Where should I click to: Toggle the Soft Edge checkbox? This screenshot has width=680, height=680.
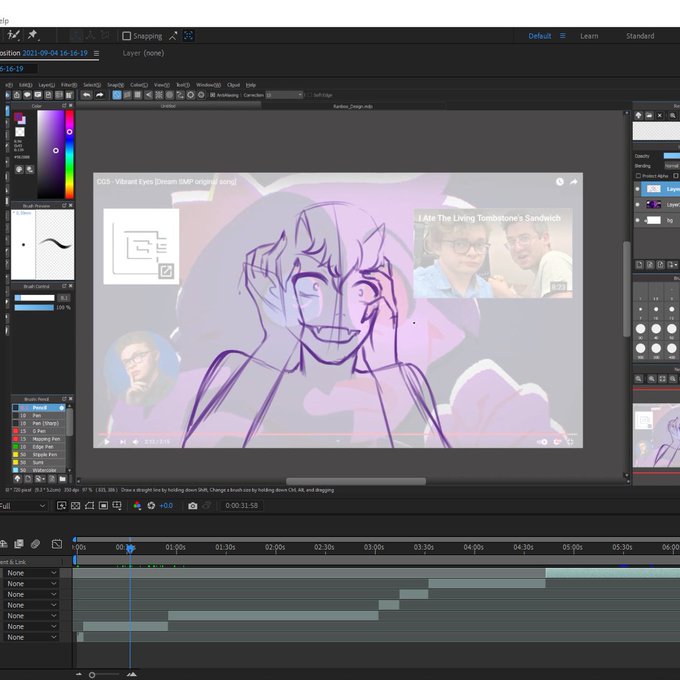pos(310,95)
